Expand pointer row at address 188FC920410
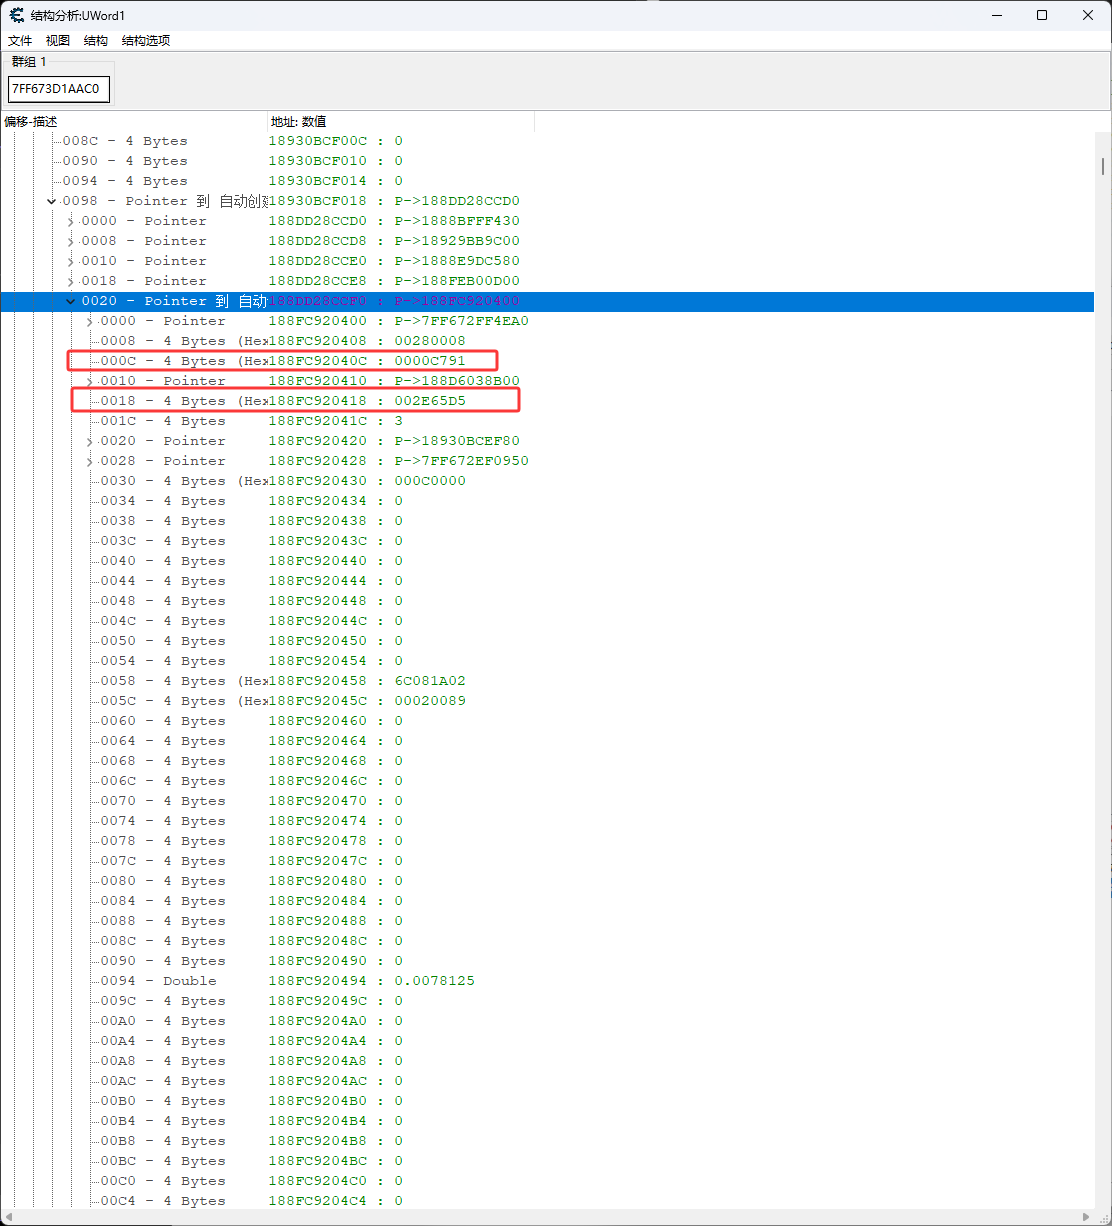The height and width of the screenshot is (1226, 1112). click(89, 381)
